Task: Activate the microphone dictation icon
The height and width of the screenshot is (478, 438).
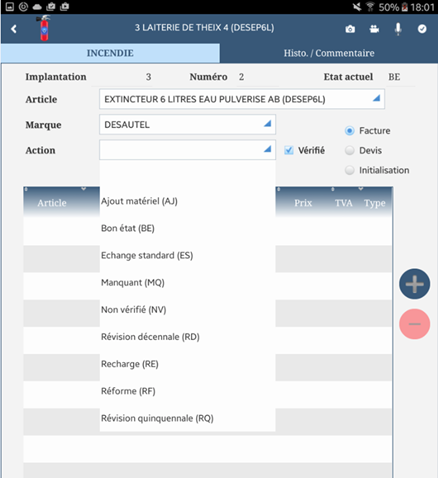Action: pyautogui.click(x=398, y=29)
